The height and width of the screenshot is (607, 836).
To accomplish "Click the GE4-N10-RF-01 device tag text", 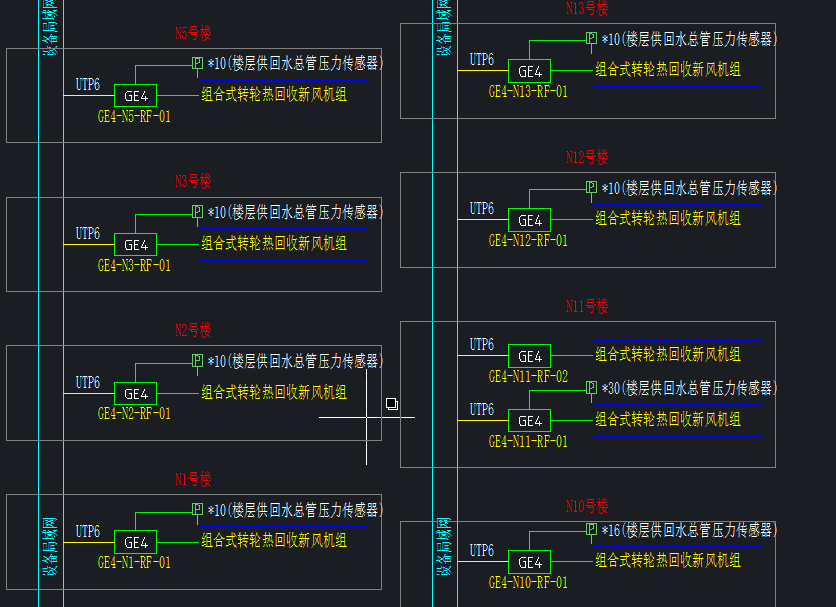I will [x=528, y=582].
